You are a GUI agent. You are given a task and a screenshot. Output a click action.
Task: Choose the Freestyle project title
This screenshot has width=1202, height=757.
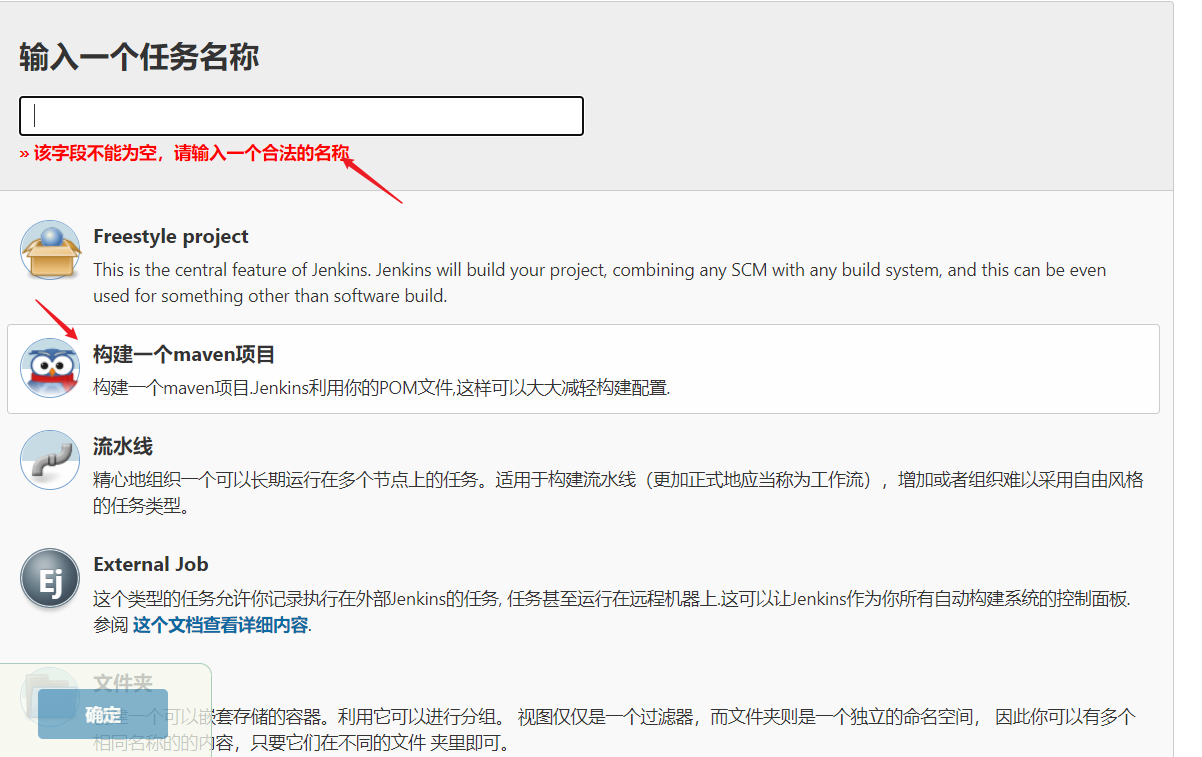click(x=171, y=237)
